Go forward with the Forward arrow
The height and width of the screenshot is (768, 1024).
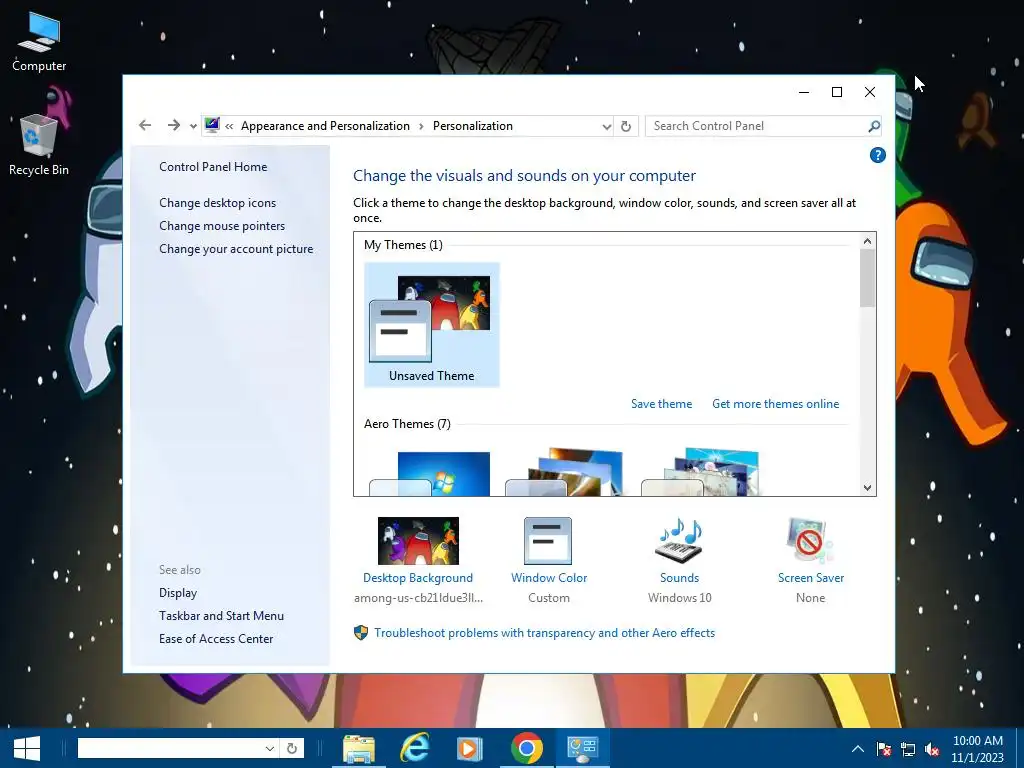pos(173,125)
